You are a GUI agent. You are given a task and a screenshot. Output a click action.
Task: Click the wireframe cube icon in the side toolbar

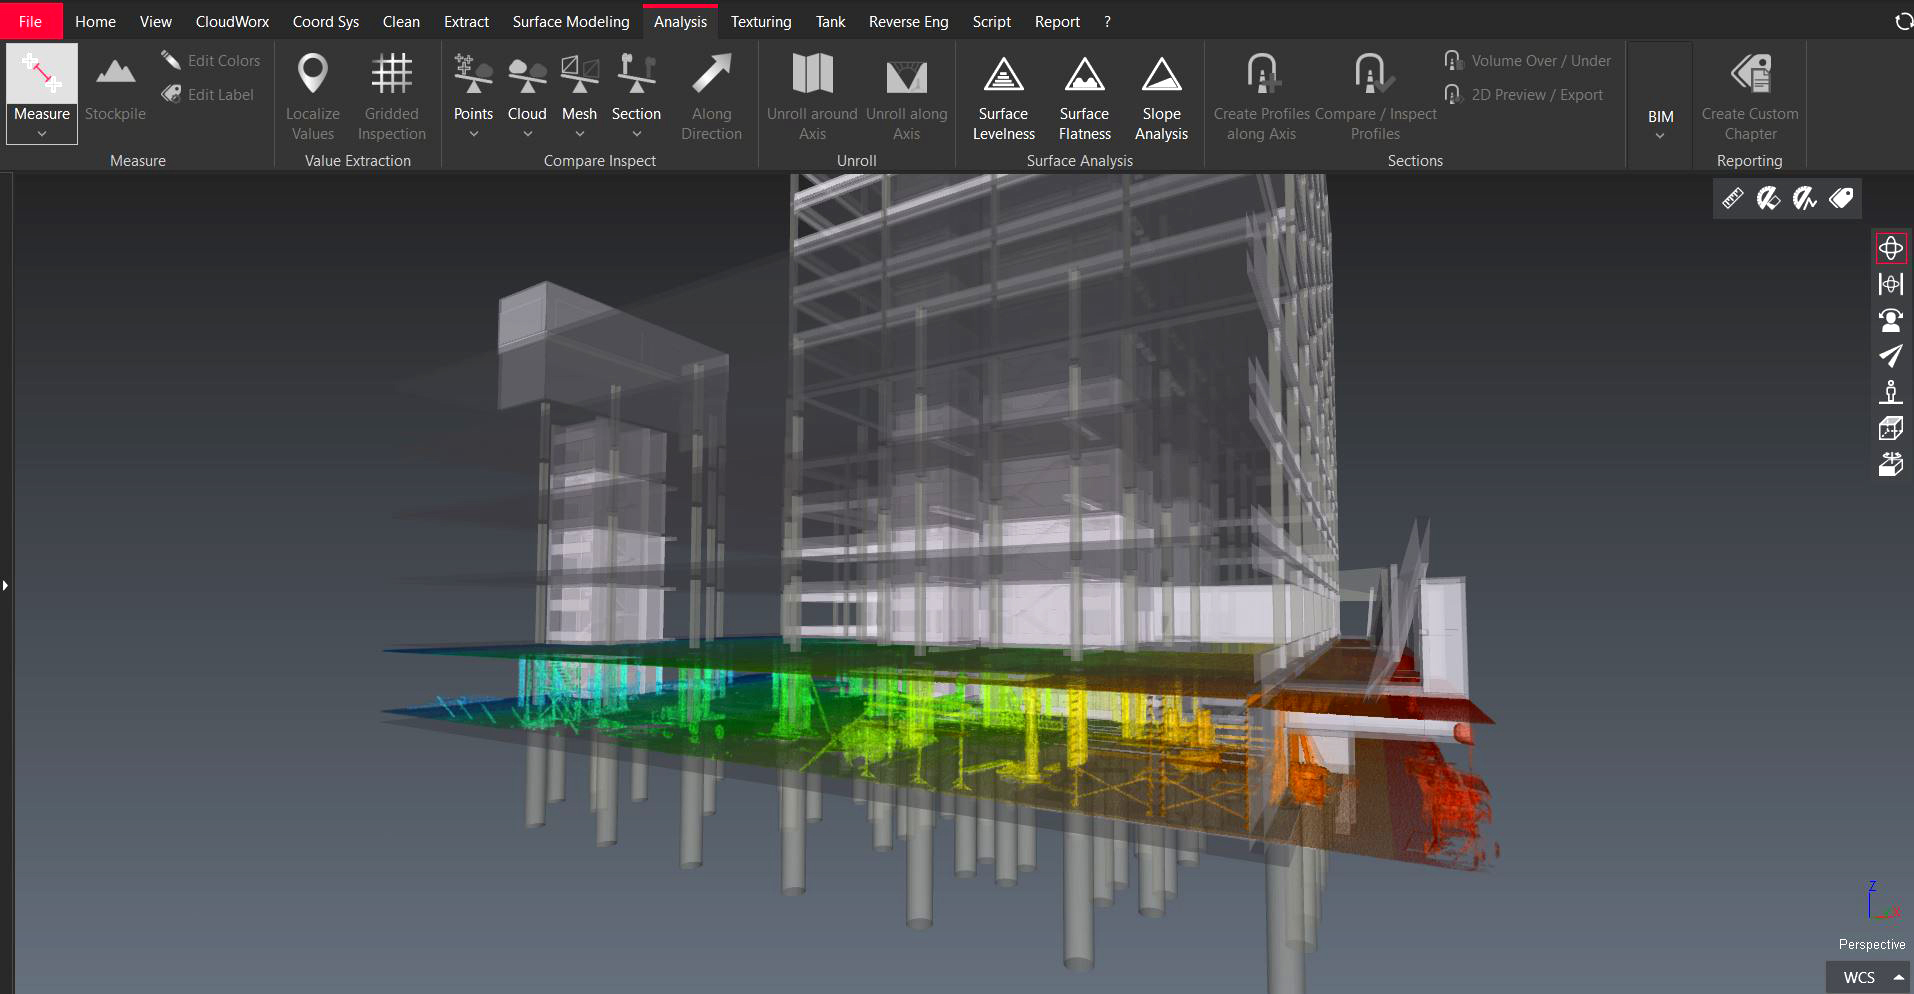pos(1890,428)
